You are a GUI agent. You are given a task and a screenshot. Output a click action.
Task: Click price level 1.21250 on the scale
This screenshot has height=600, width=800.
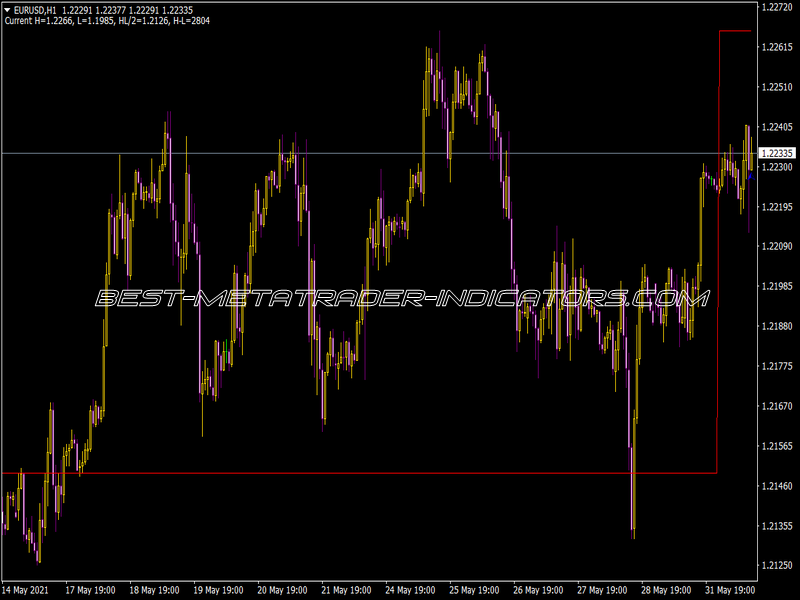(777, 565)
